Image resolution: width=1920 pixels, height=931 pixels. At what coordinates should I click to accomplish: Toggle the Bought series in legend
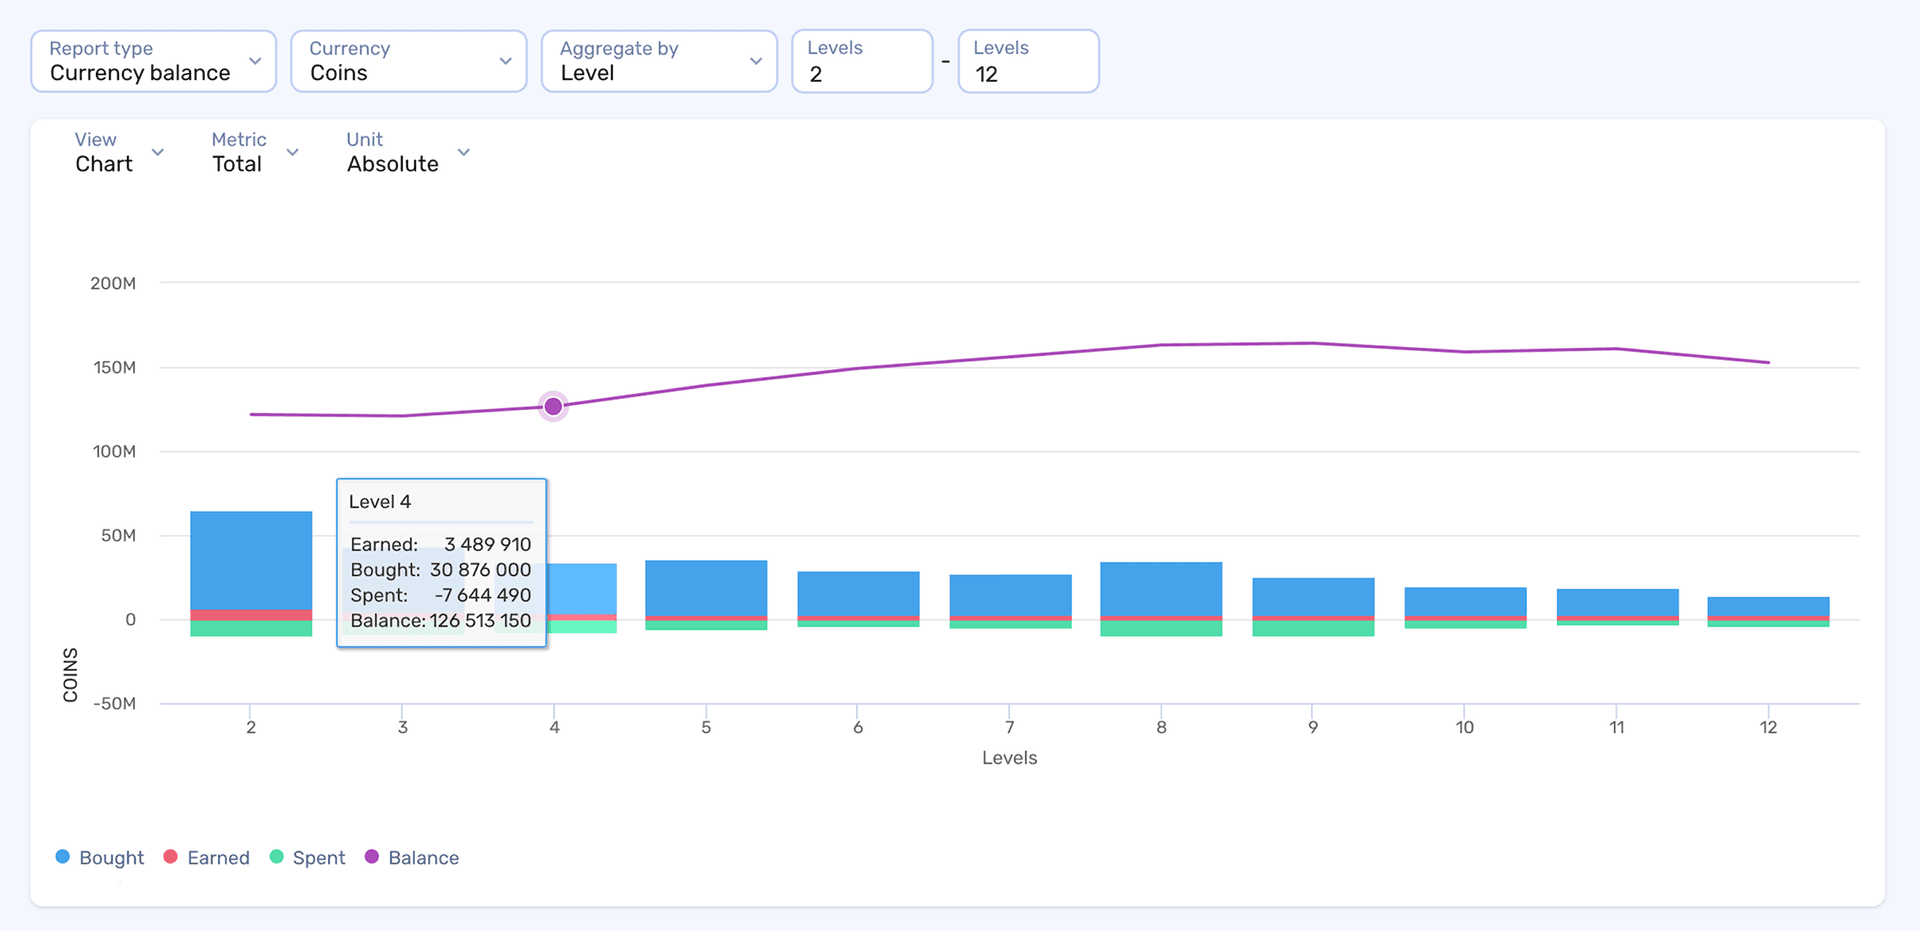[111, 858]
